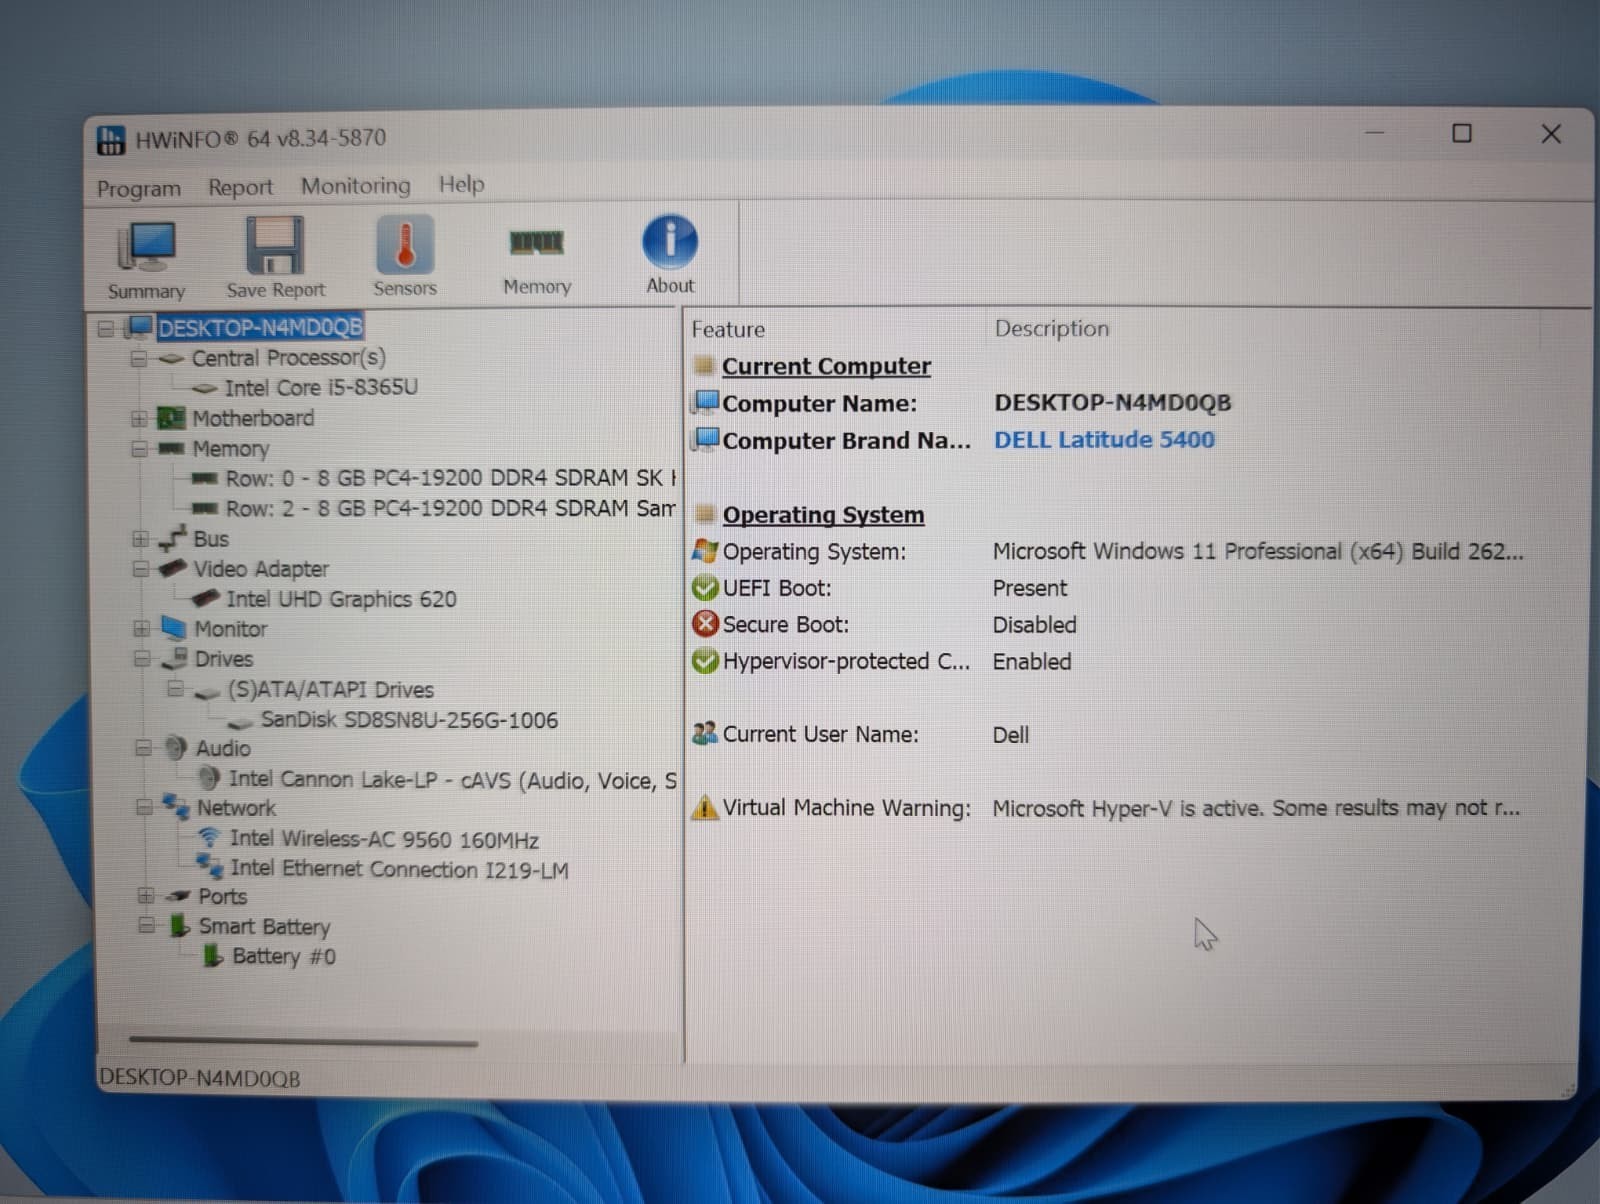Image resolution: width=1600 pixels, height=1204 pixels.
Task: Collapse the Smart Battery node
Action: pyautogui.click(x=146, y=925)
